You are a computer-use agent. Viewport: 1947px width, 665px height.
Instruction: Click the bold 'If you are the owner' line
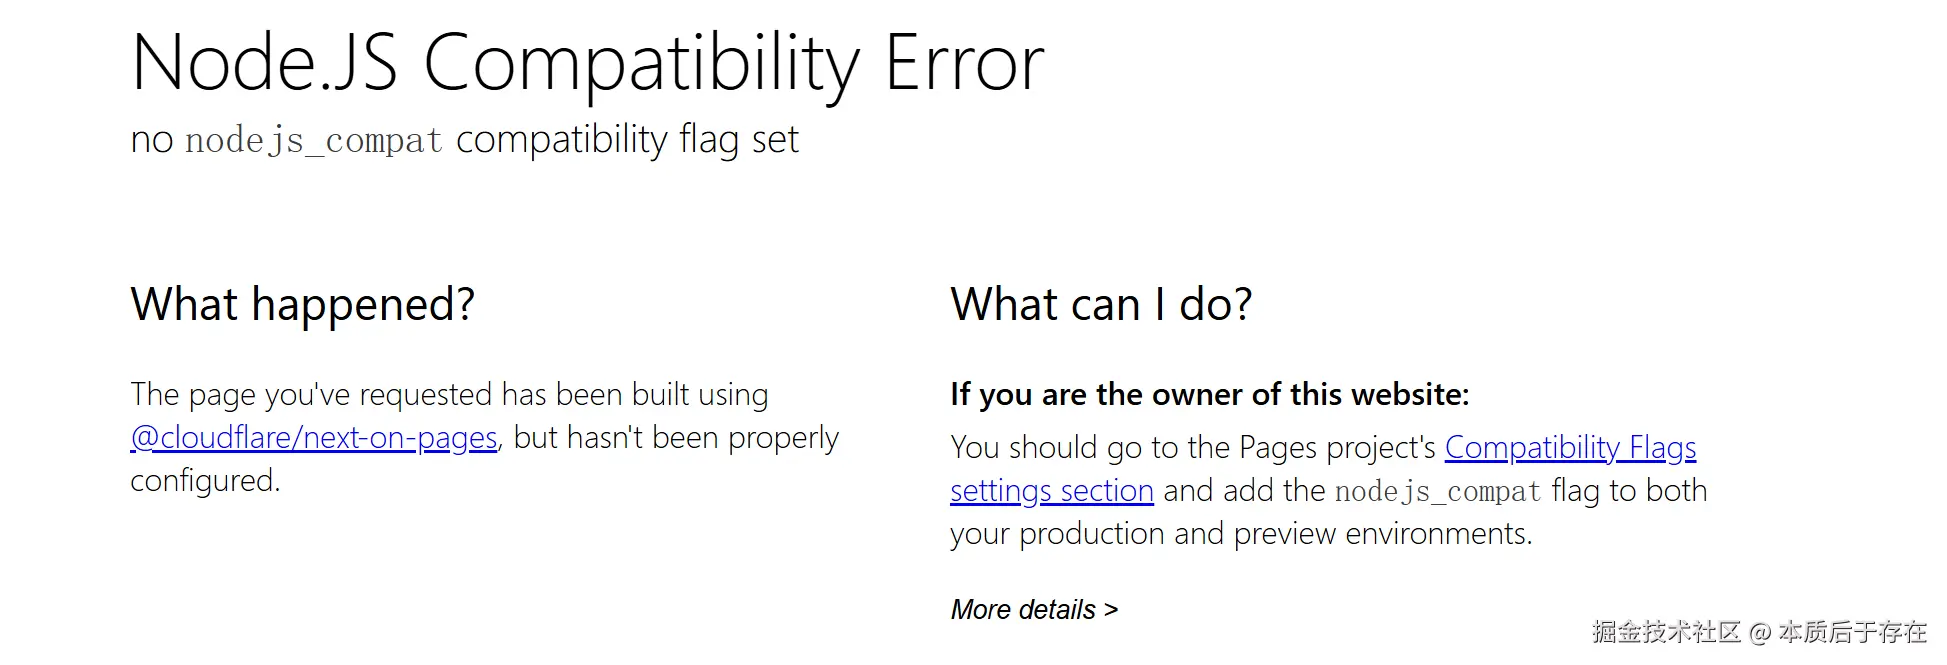[1210, 395]
